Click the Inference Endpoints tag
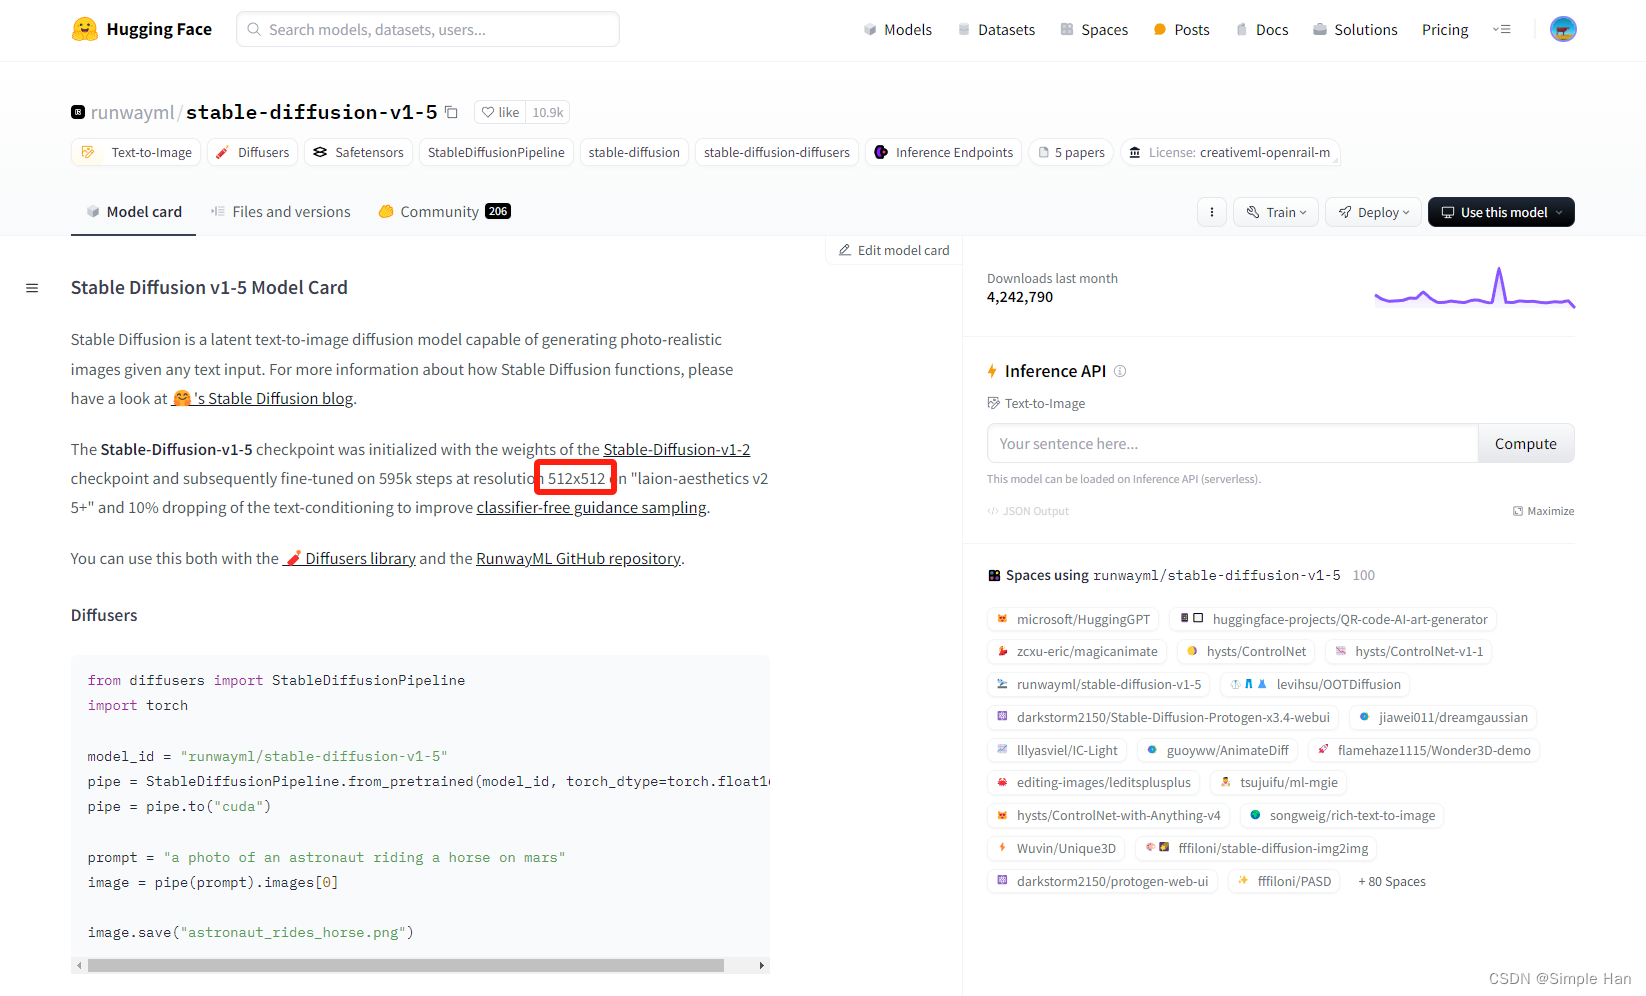1646x996 pixels. click(x=943, y=152)
